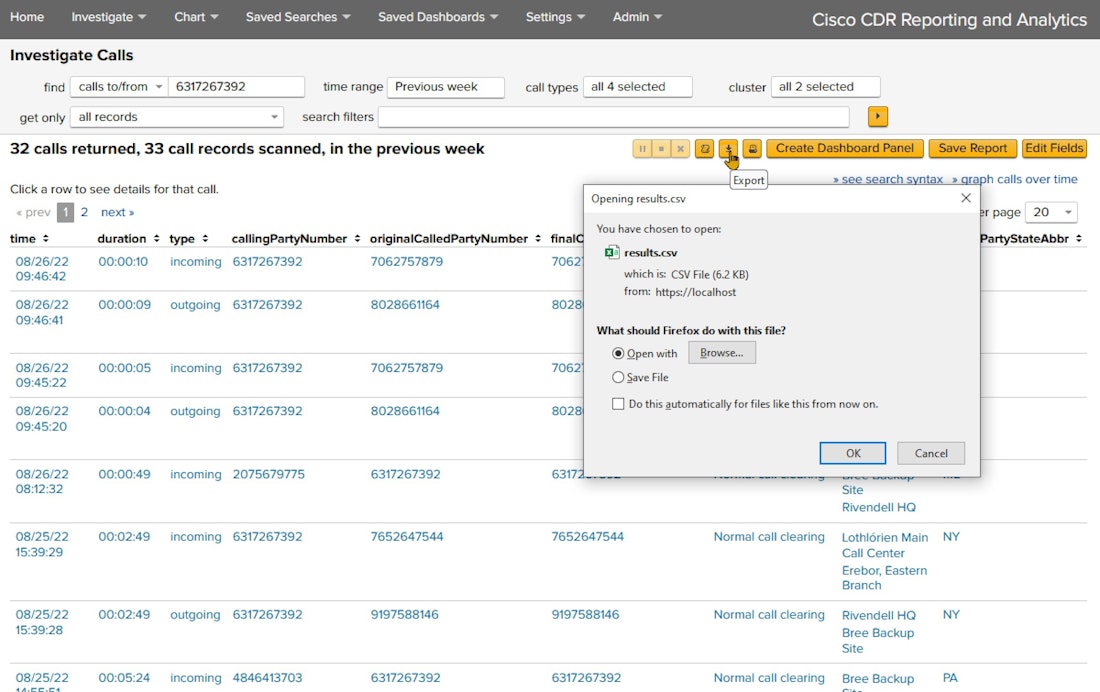Open the Saved Dashboards menu
Screen dimensions: 1100x692
tap(438, 17)
